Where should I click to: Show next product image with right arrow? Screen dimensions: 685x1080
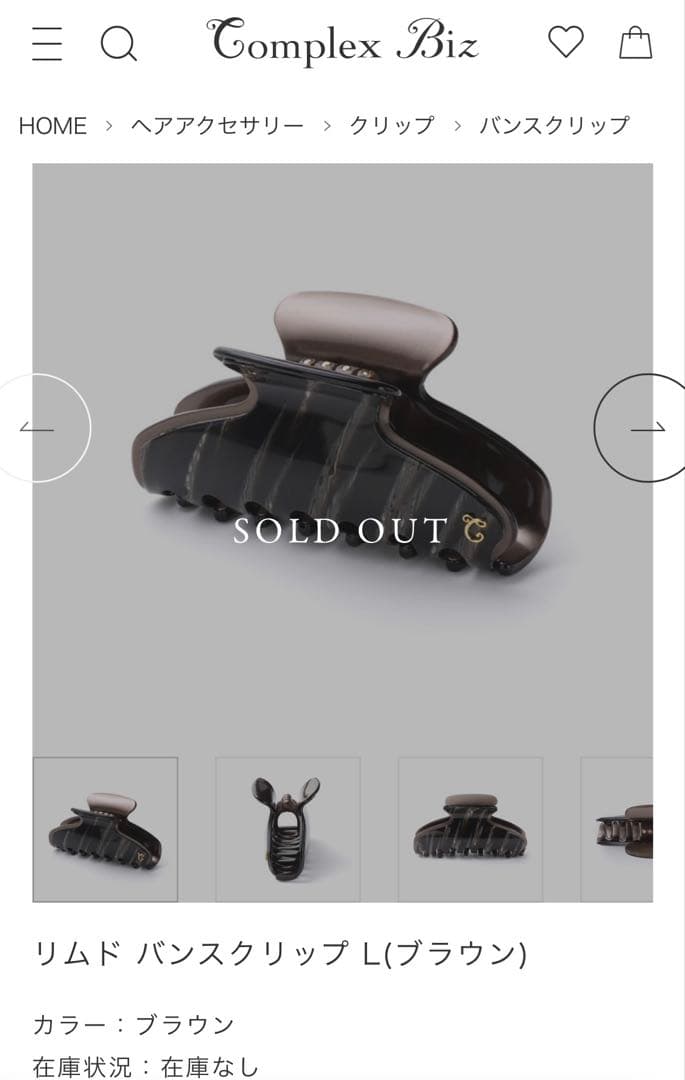(x=640, y=428)
